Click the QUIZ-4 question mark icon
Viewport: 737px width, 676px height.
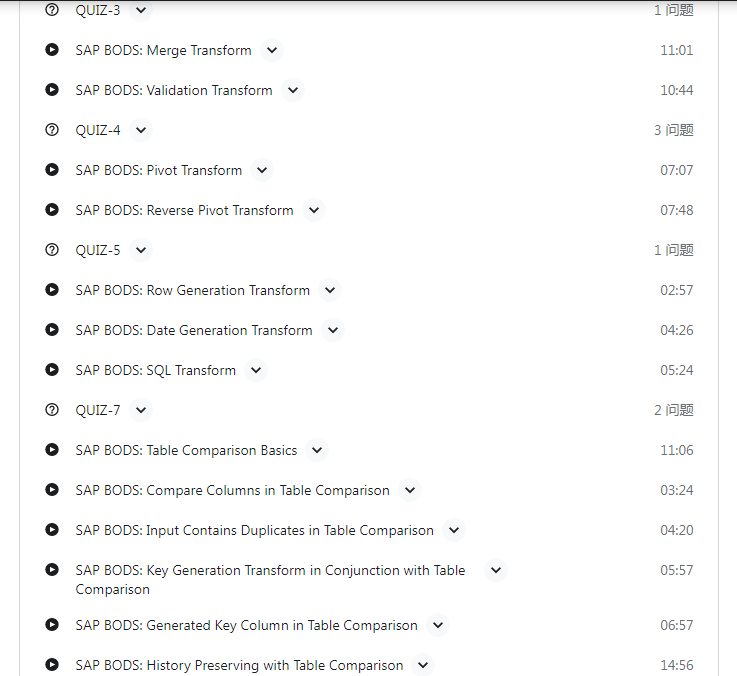click(x=52, y=129)
